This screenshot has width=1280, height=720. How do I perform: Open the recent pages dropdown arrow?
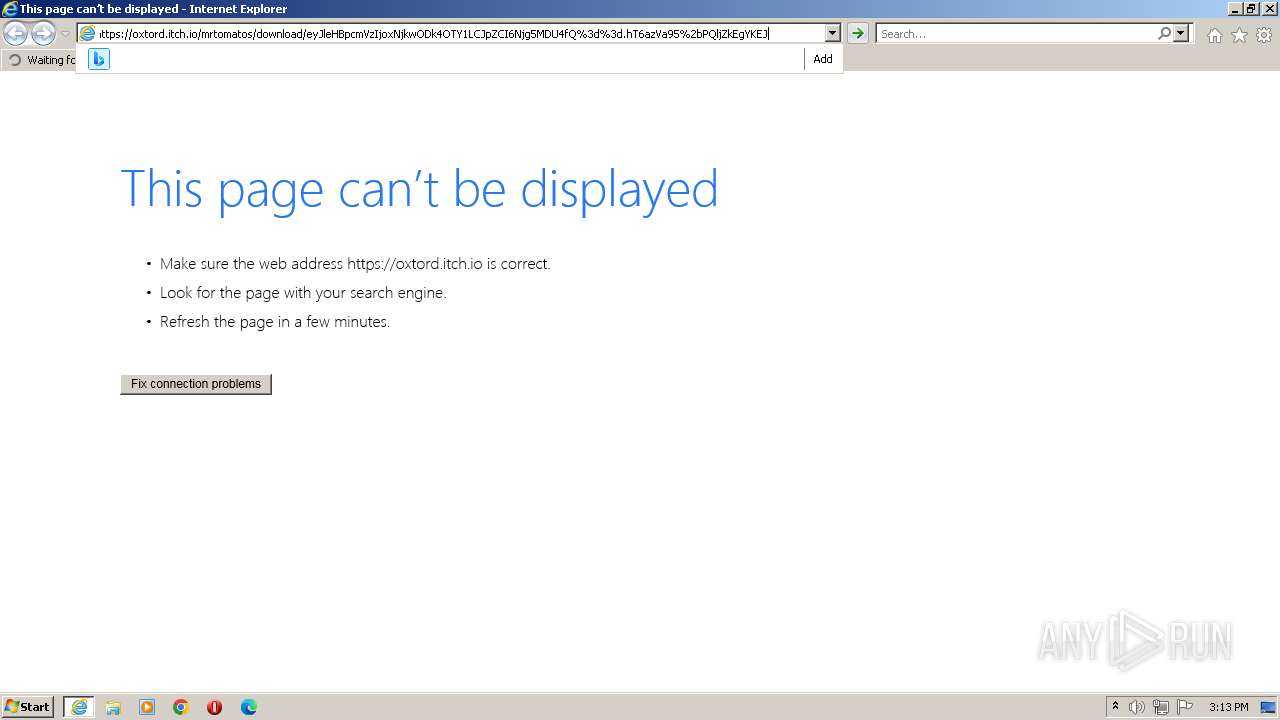click(65, 34)
